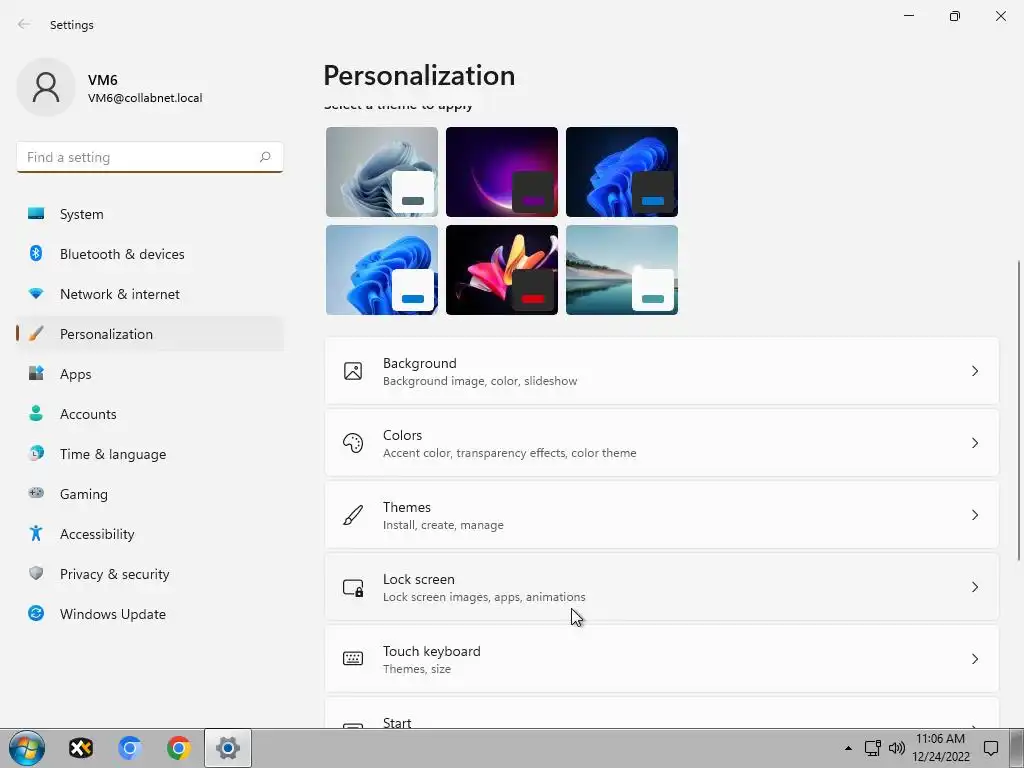Open Time & language category
This screenshot has width=1024, height=768.
click(150, 453)
